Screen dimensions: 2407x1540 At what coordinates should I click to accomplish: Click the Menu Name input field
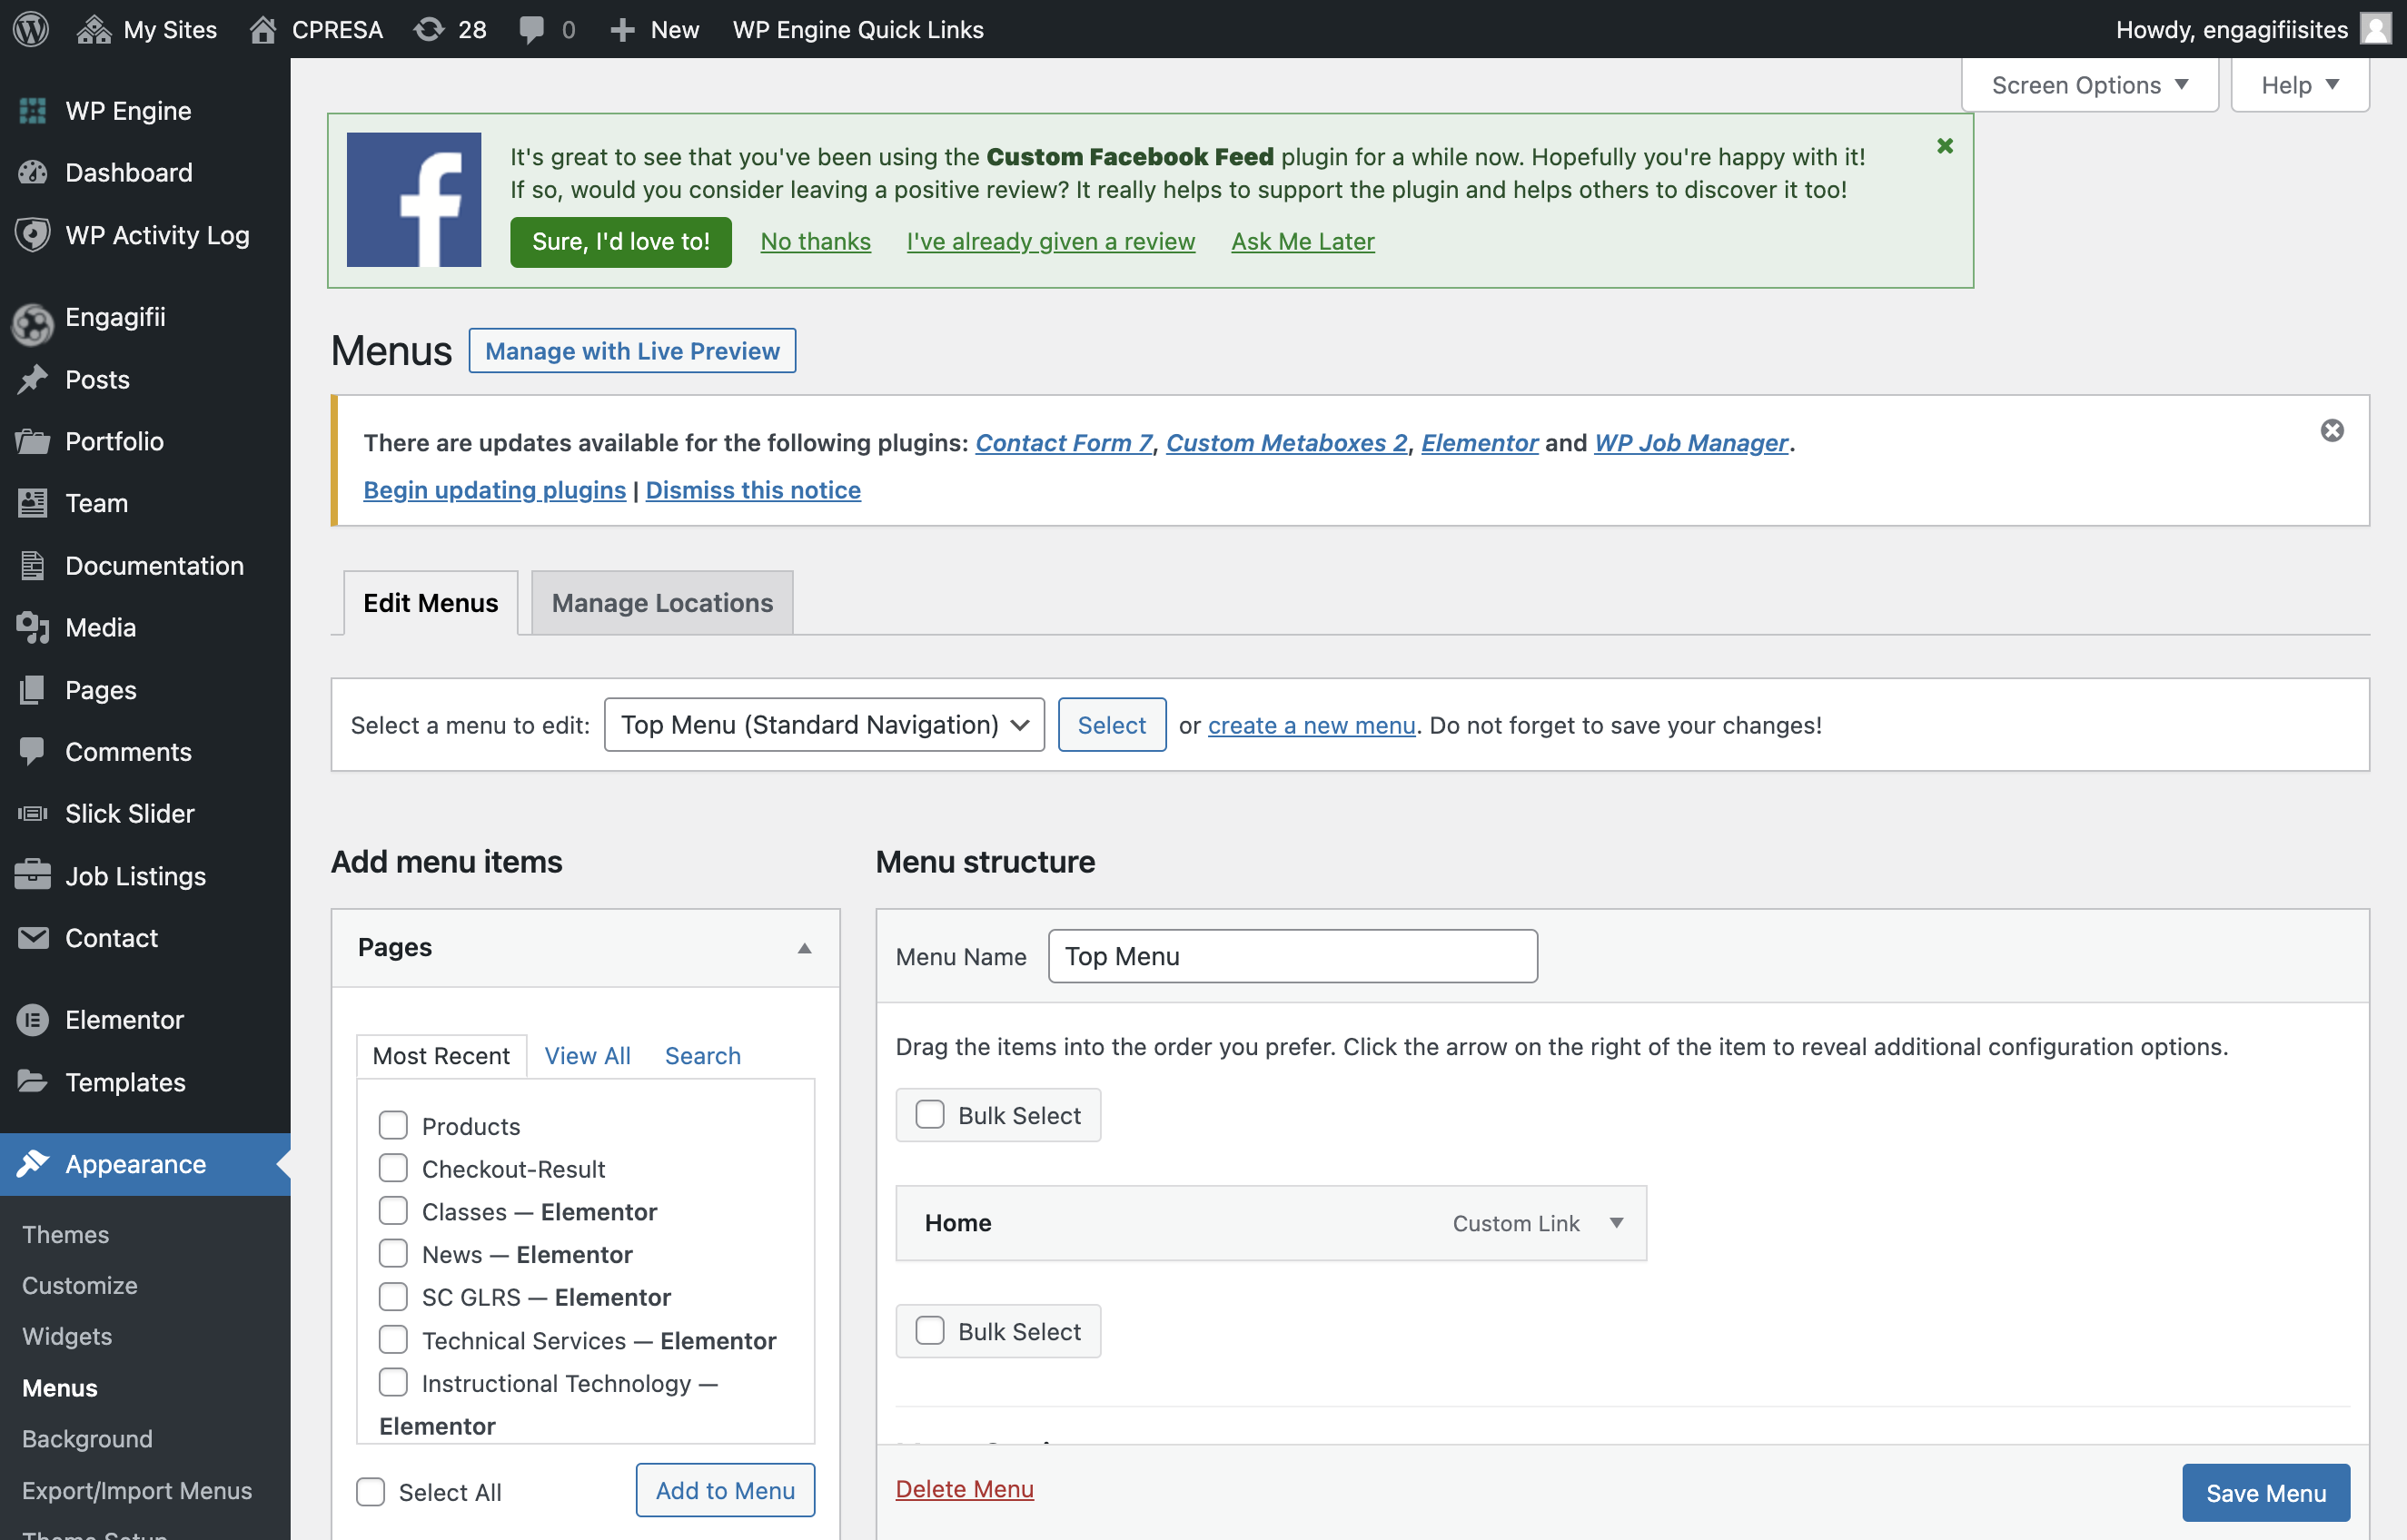pos(1292,956)
